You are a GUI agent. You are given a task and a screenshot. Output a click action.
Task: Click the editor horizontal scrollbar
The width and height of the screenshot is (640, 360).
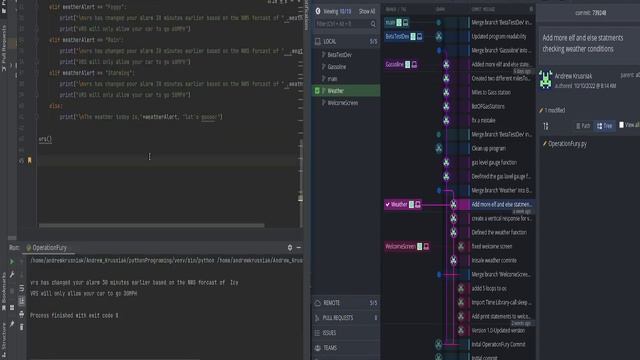151,225
